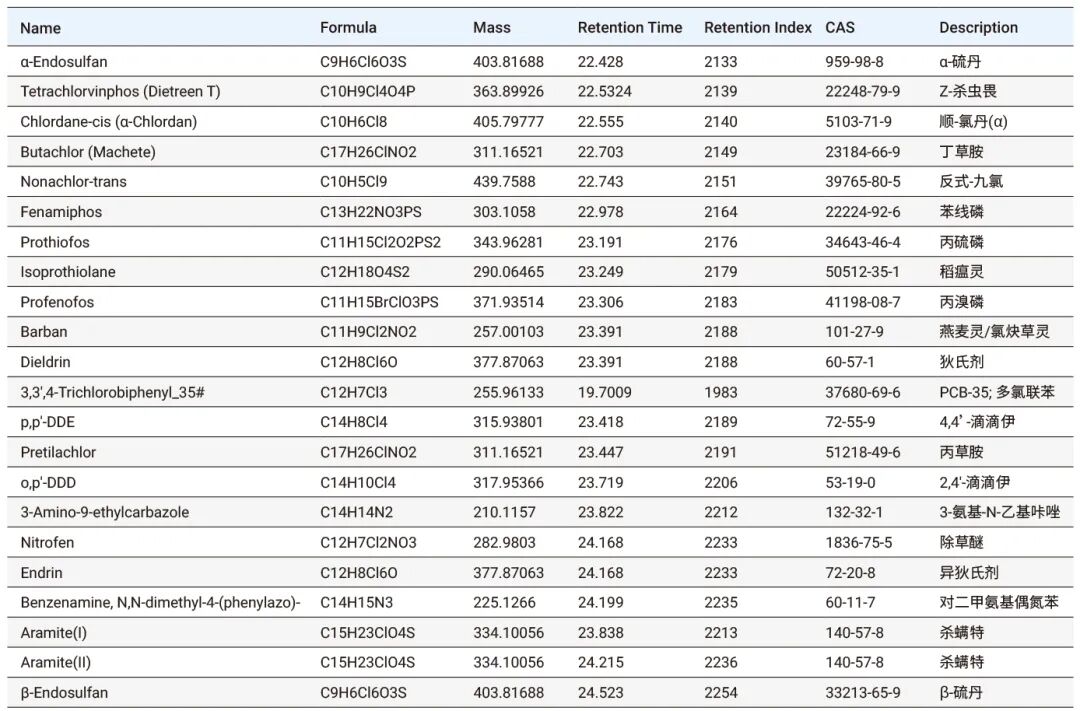This screenshot has height=711, width=1080.
Task: Click formula C11H9Cl2NO2
Action: click(x=368, y=331)
